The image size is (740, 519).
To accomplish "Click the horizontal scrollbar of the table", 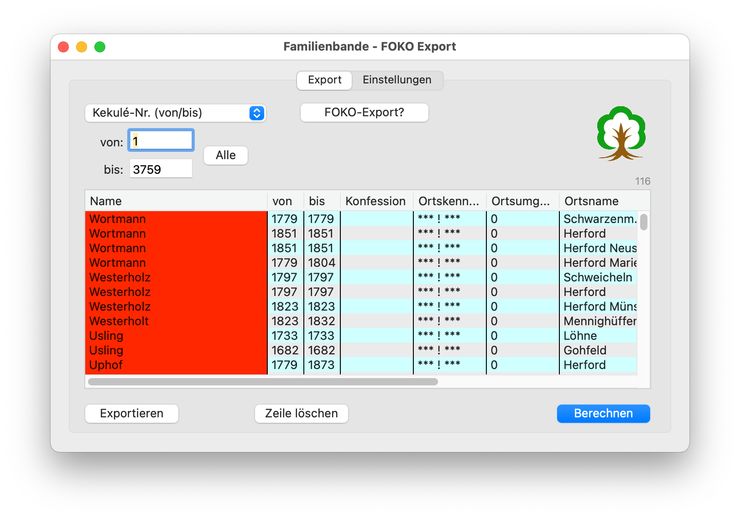I will coord(262,381).
